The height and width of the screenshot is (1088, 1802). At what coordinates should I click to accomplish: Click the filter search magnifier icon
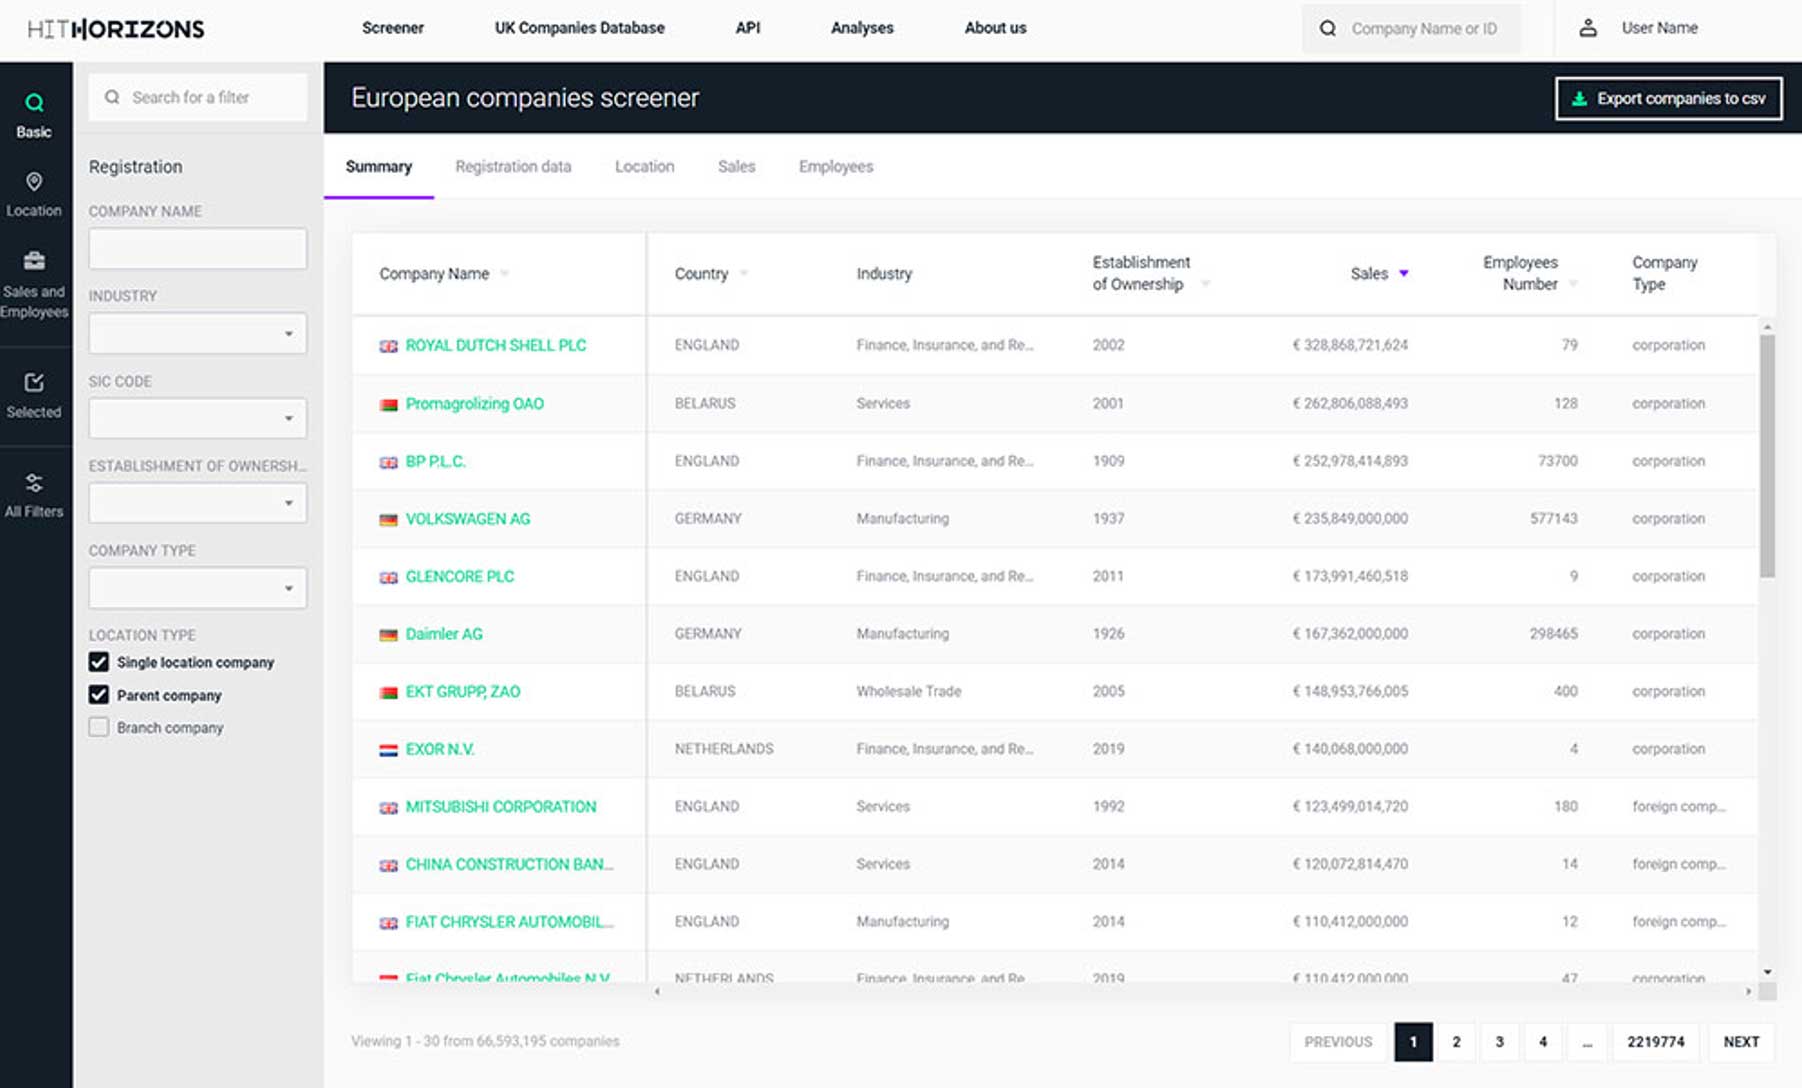tap(112, 97)
